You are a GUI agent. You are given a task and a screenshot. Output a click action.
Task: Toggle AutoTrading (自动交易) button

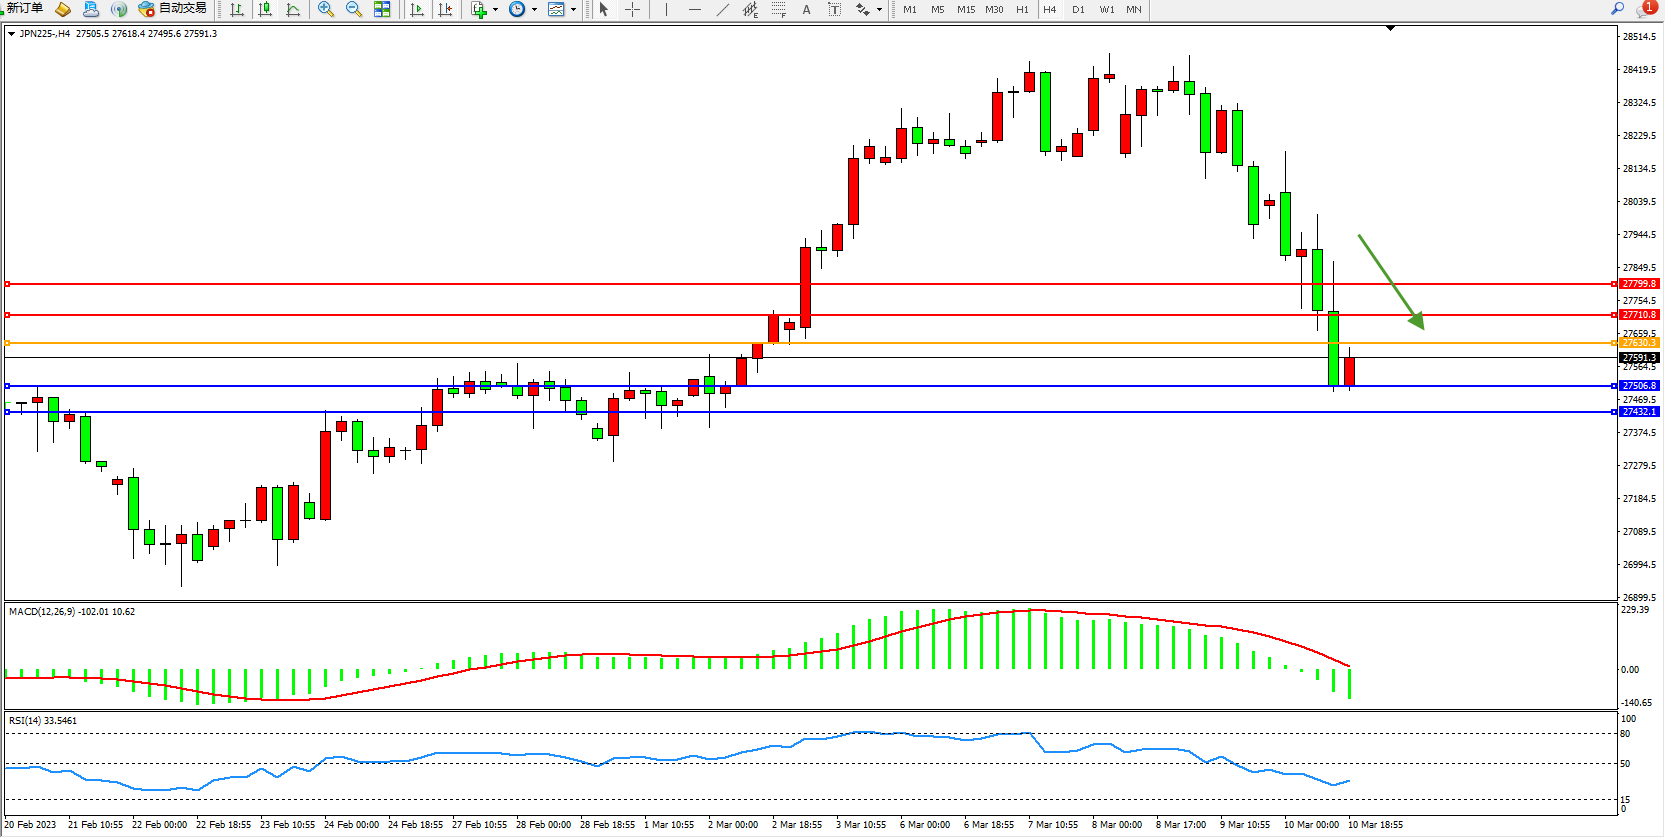173,9
